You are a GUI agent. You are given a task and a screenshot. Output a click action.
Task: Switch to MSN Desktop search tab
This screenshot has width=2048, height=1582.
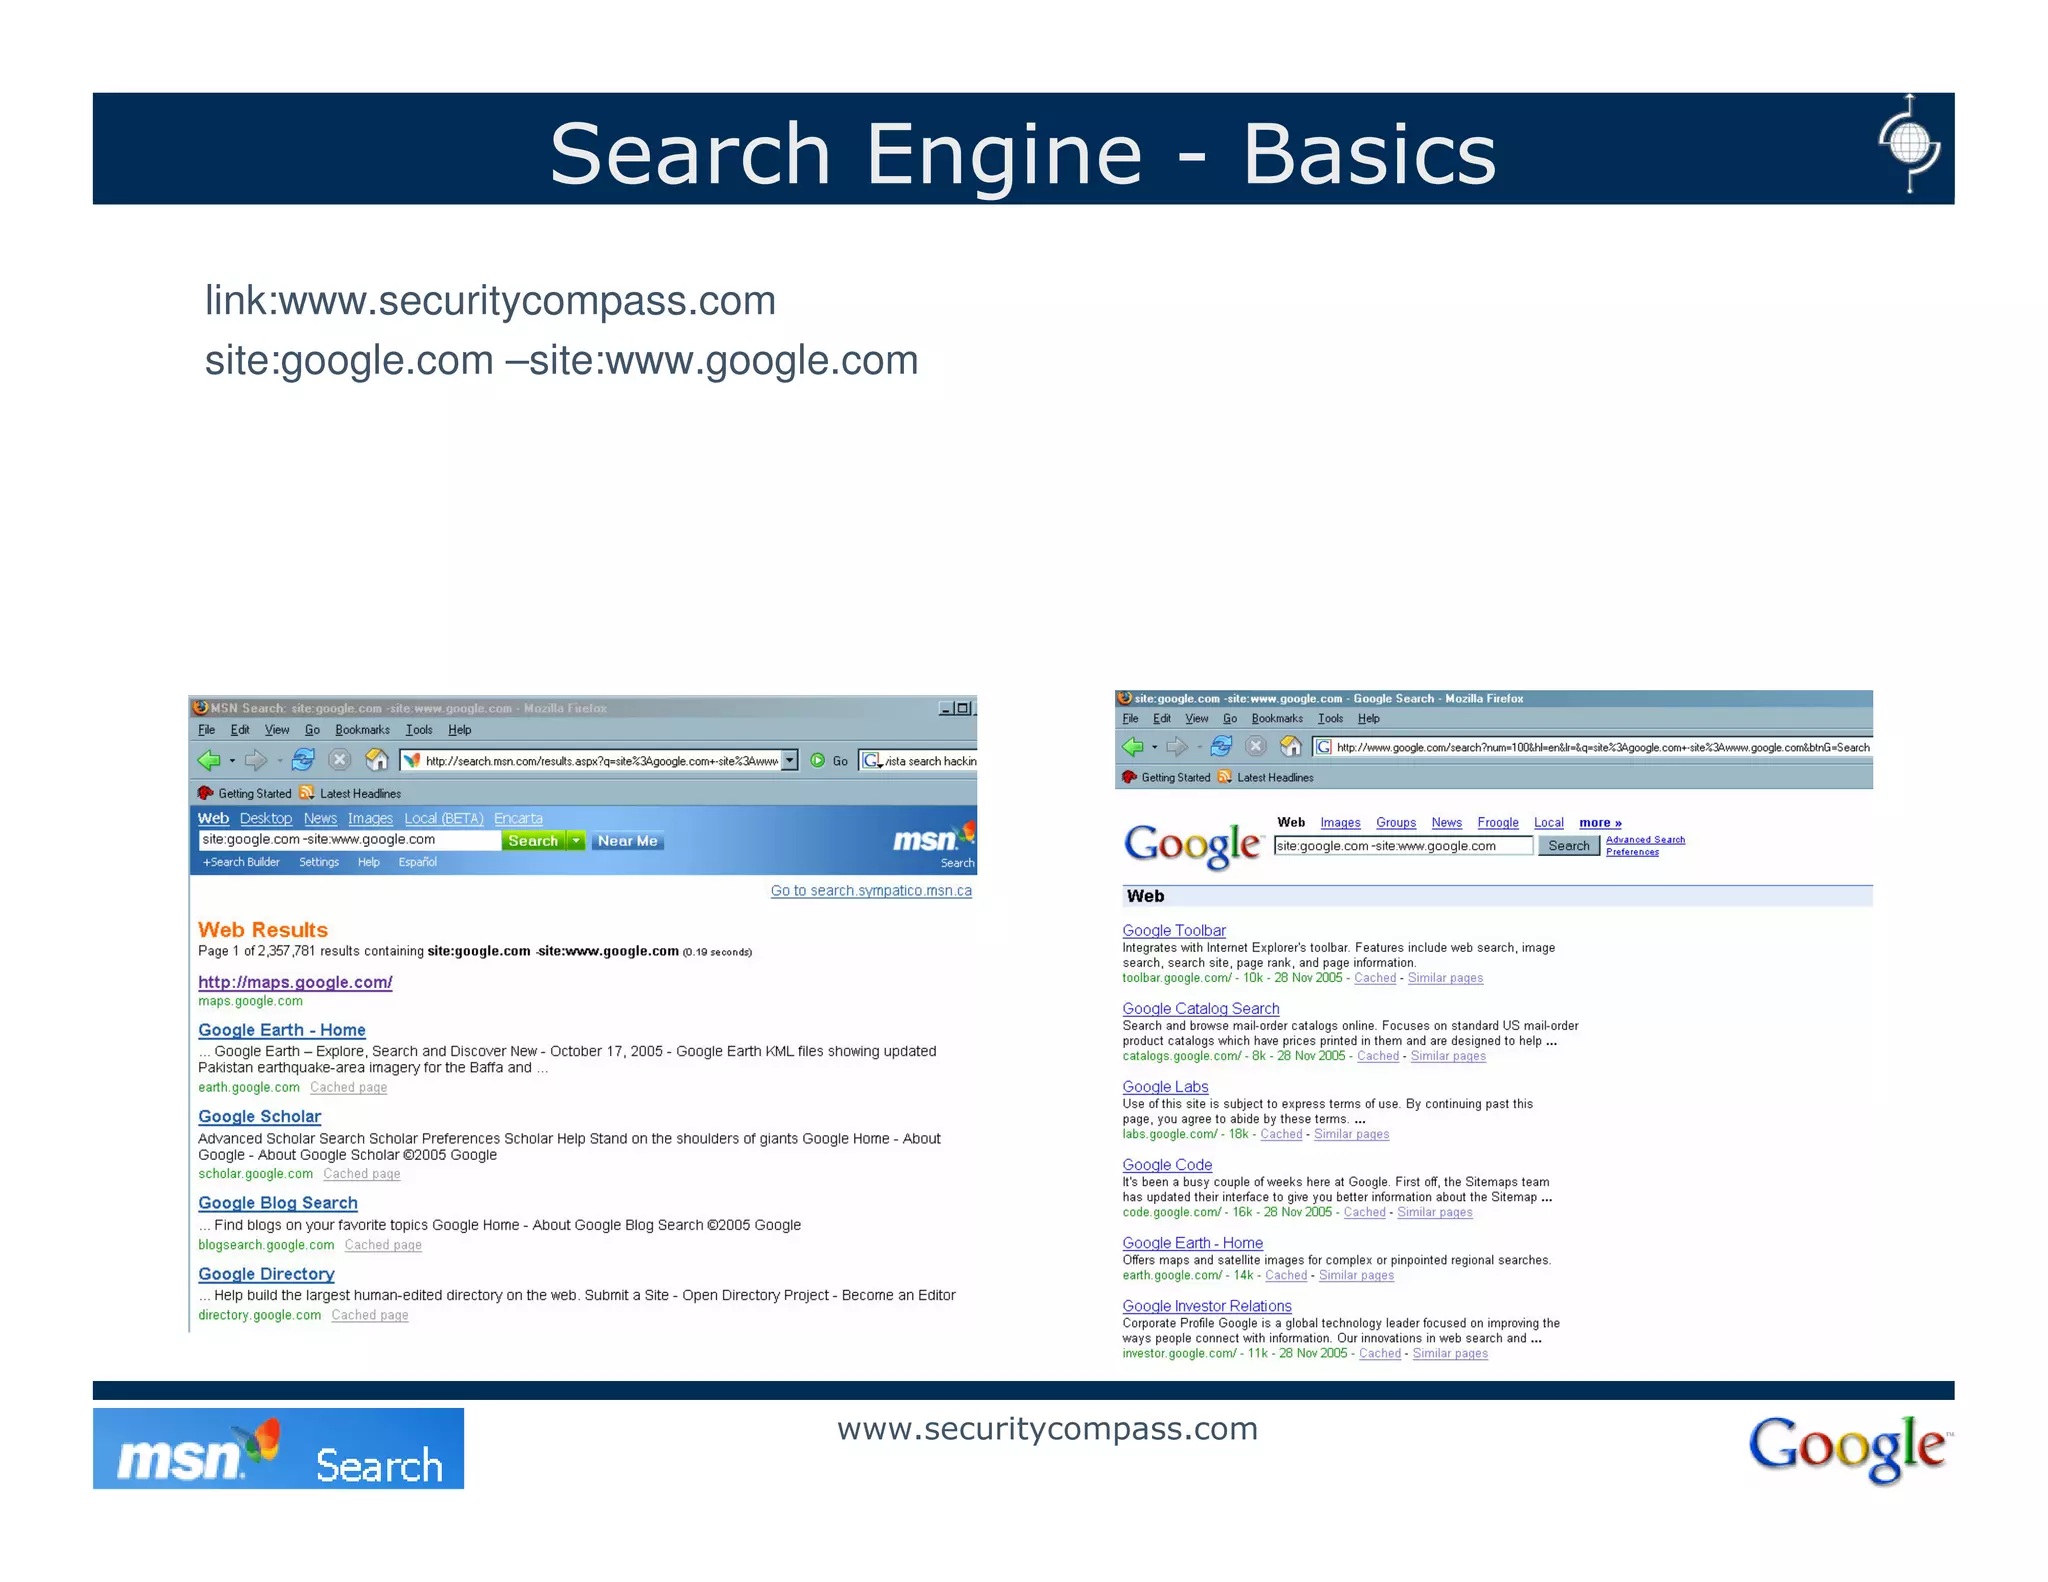pyautogui.click(x=266, y=818)
